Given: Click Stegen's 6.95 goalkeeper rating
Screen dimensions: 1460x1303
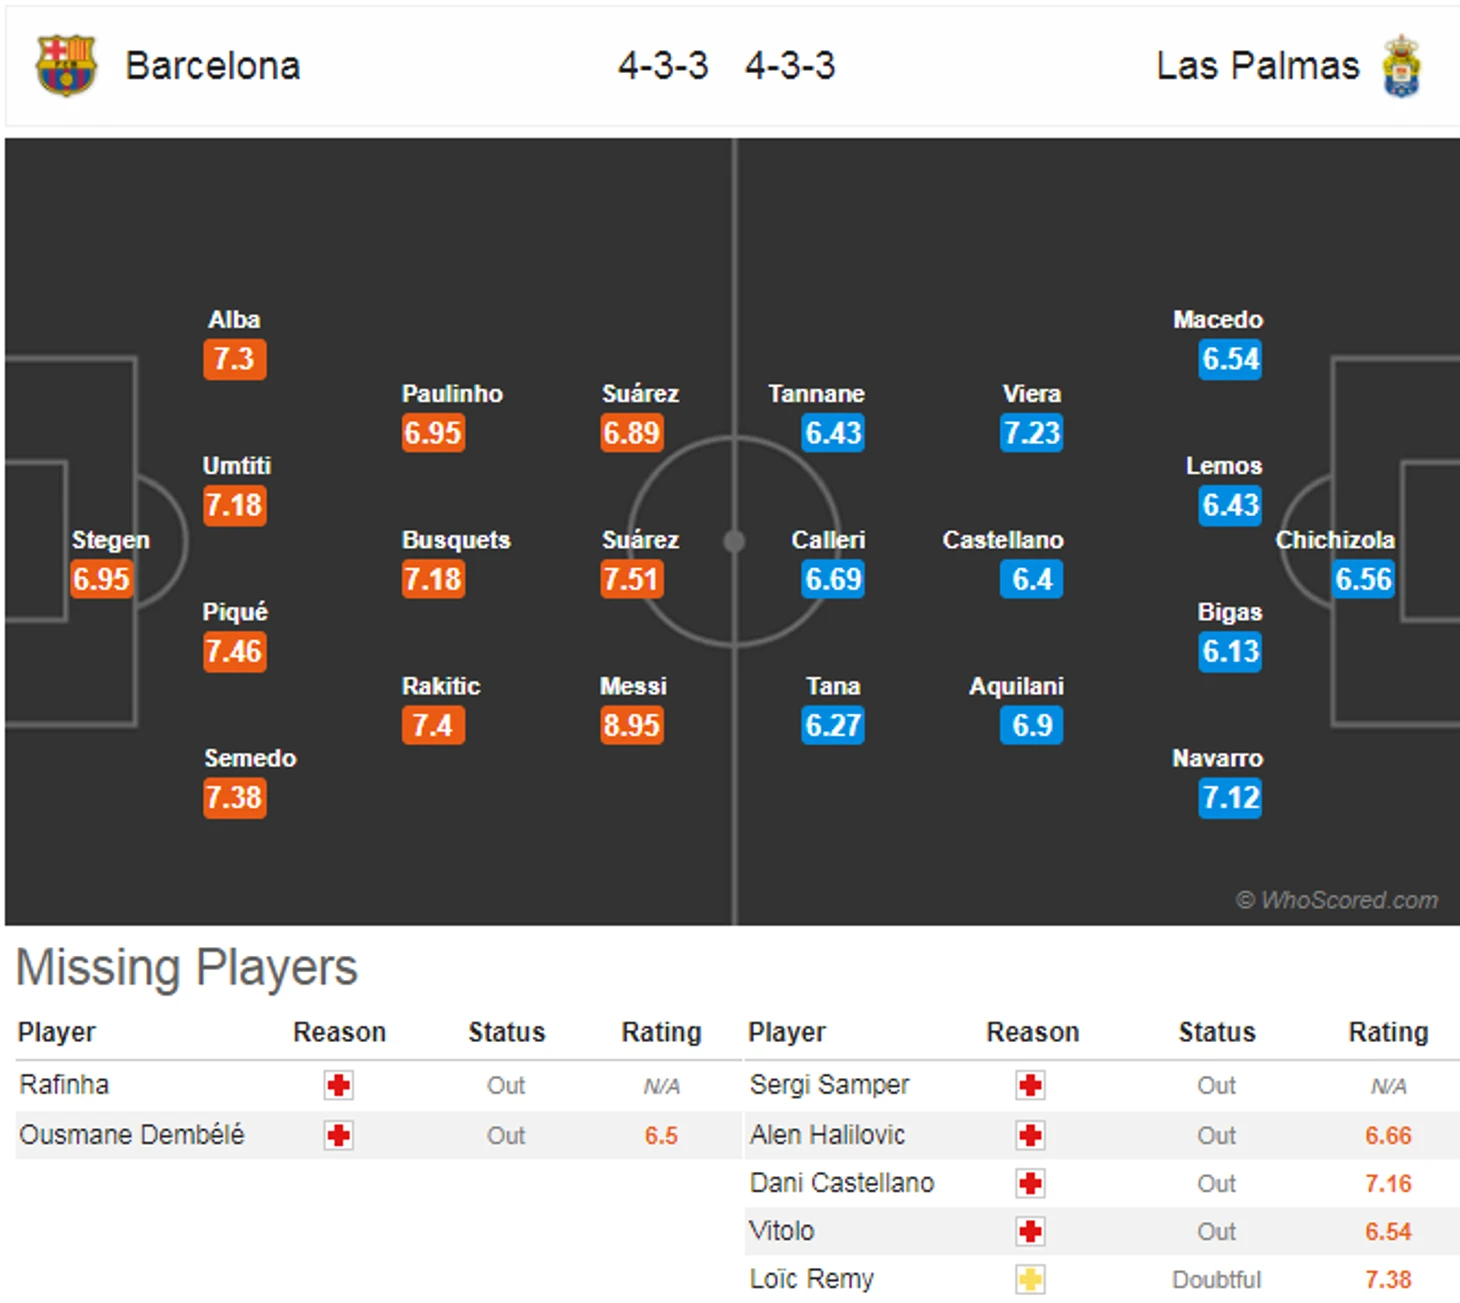Looking at the screenshot, I should click(x=101, y=579).
